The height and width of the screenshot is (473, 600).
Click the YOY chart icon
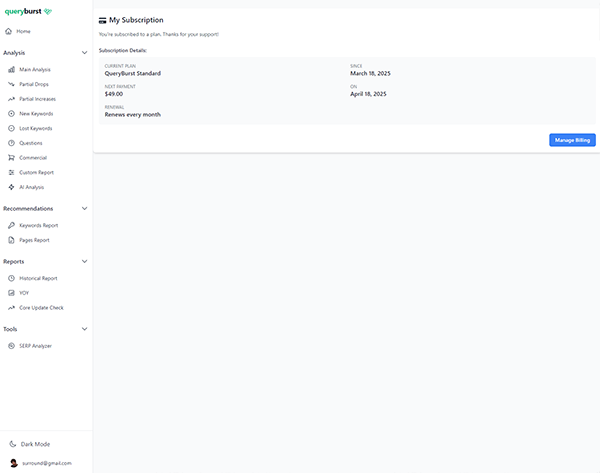point(11,293)
